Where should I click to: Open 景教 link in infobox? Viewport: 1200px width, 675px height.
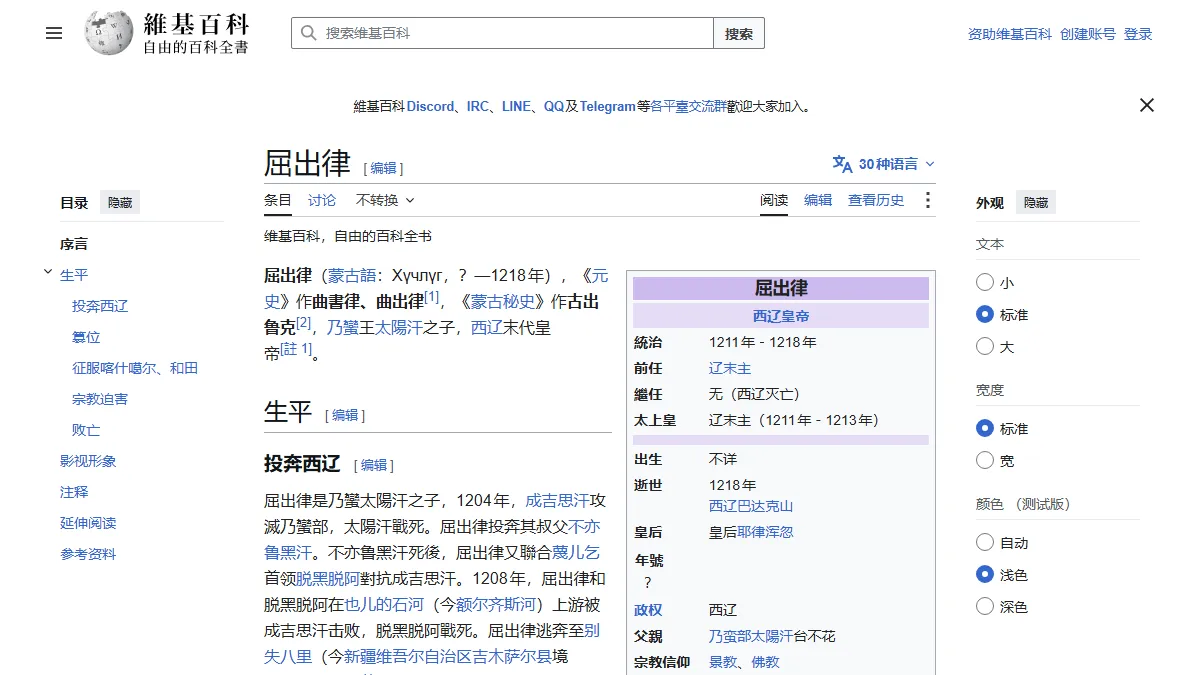[723, 662]
